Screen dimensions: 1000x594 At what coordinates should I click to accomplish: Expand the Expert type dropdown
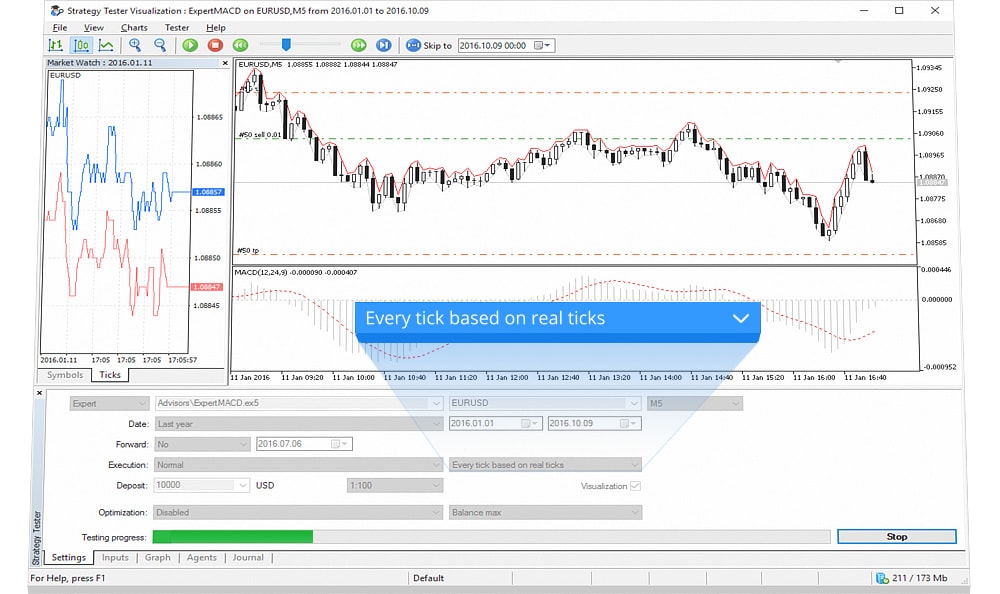(x=109, y=403)
